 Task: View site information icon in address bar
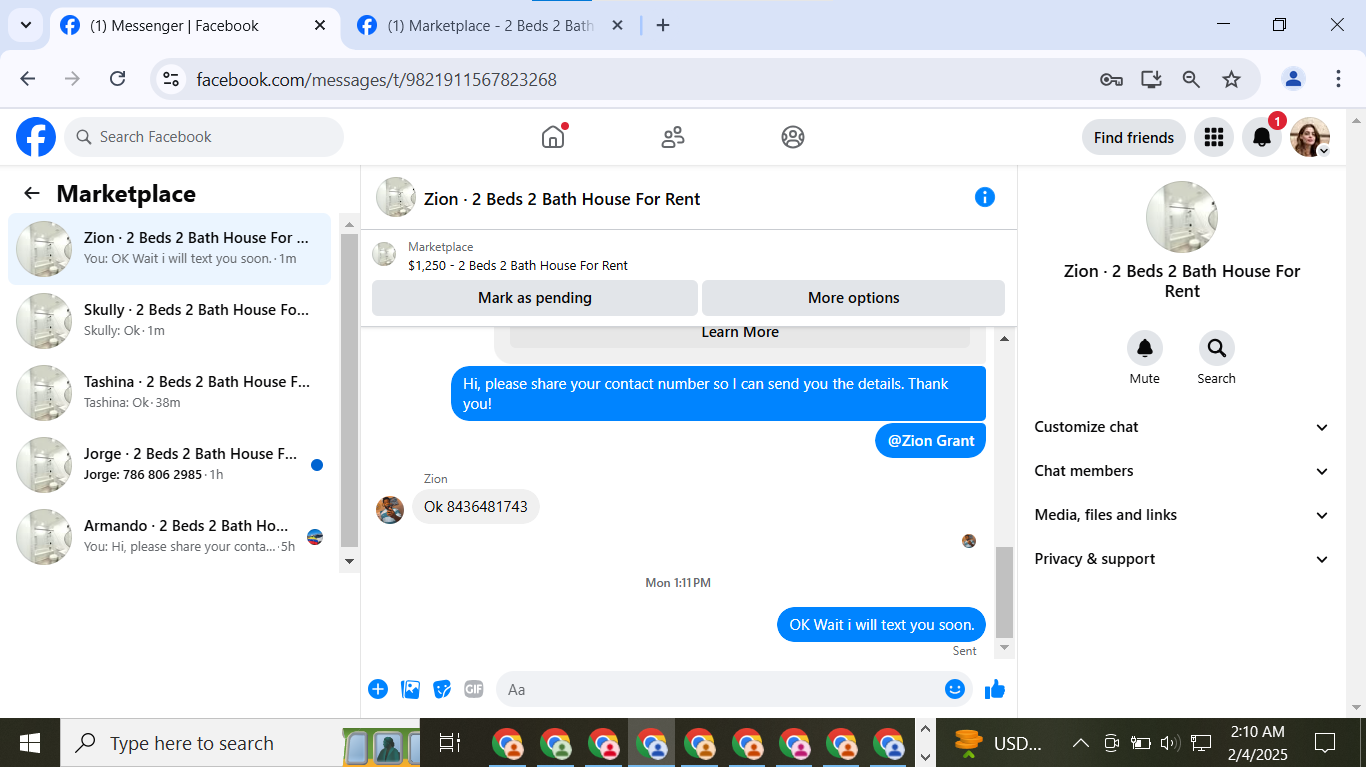(x=171, y=79)
